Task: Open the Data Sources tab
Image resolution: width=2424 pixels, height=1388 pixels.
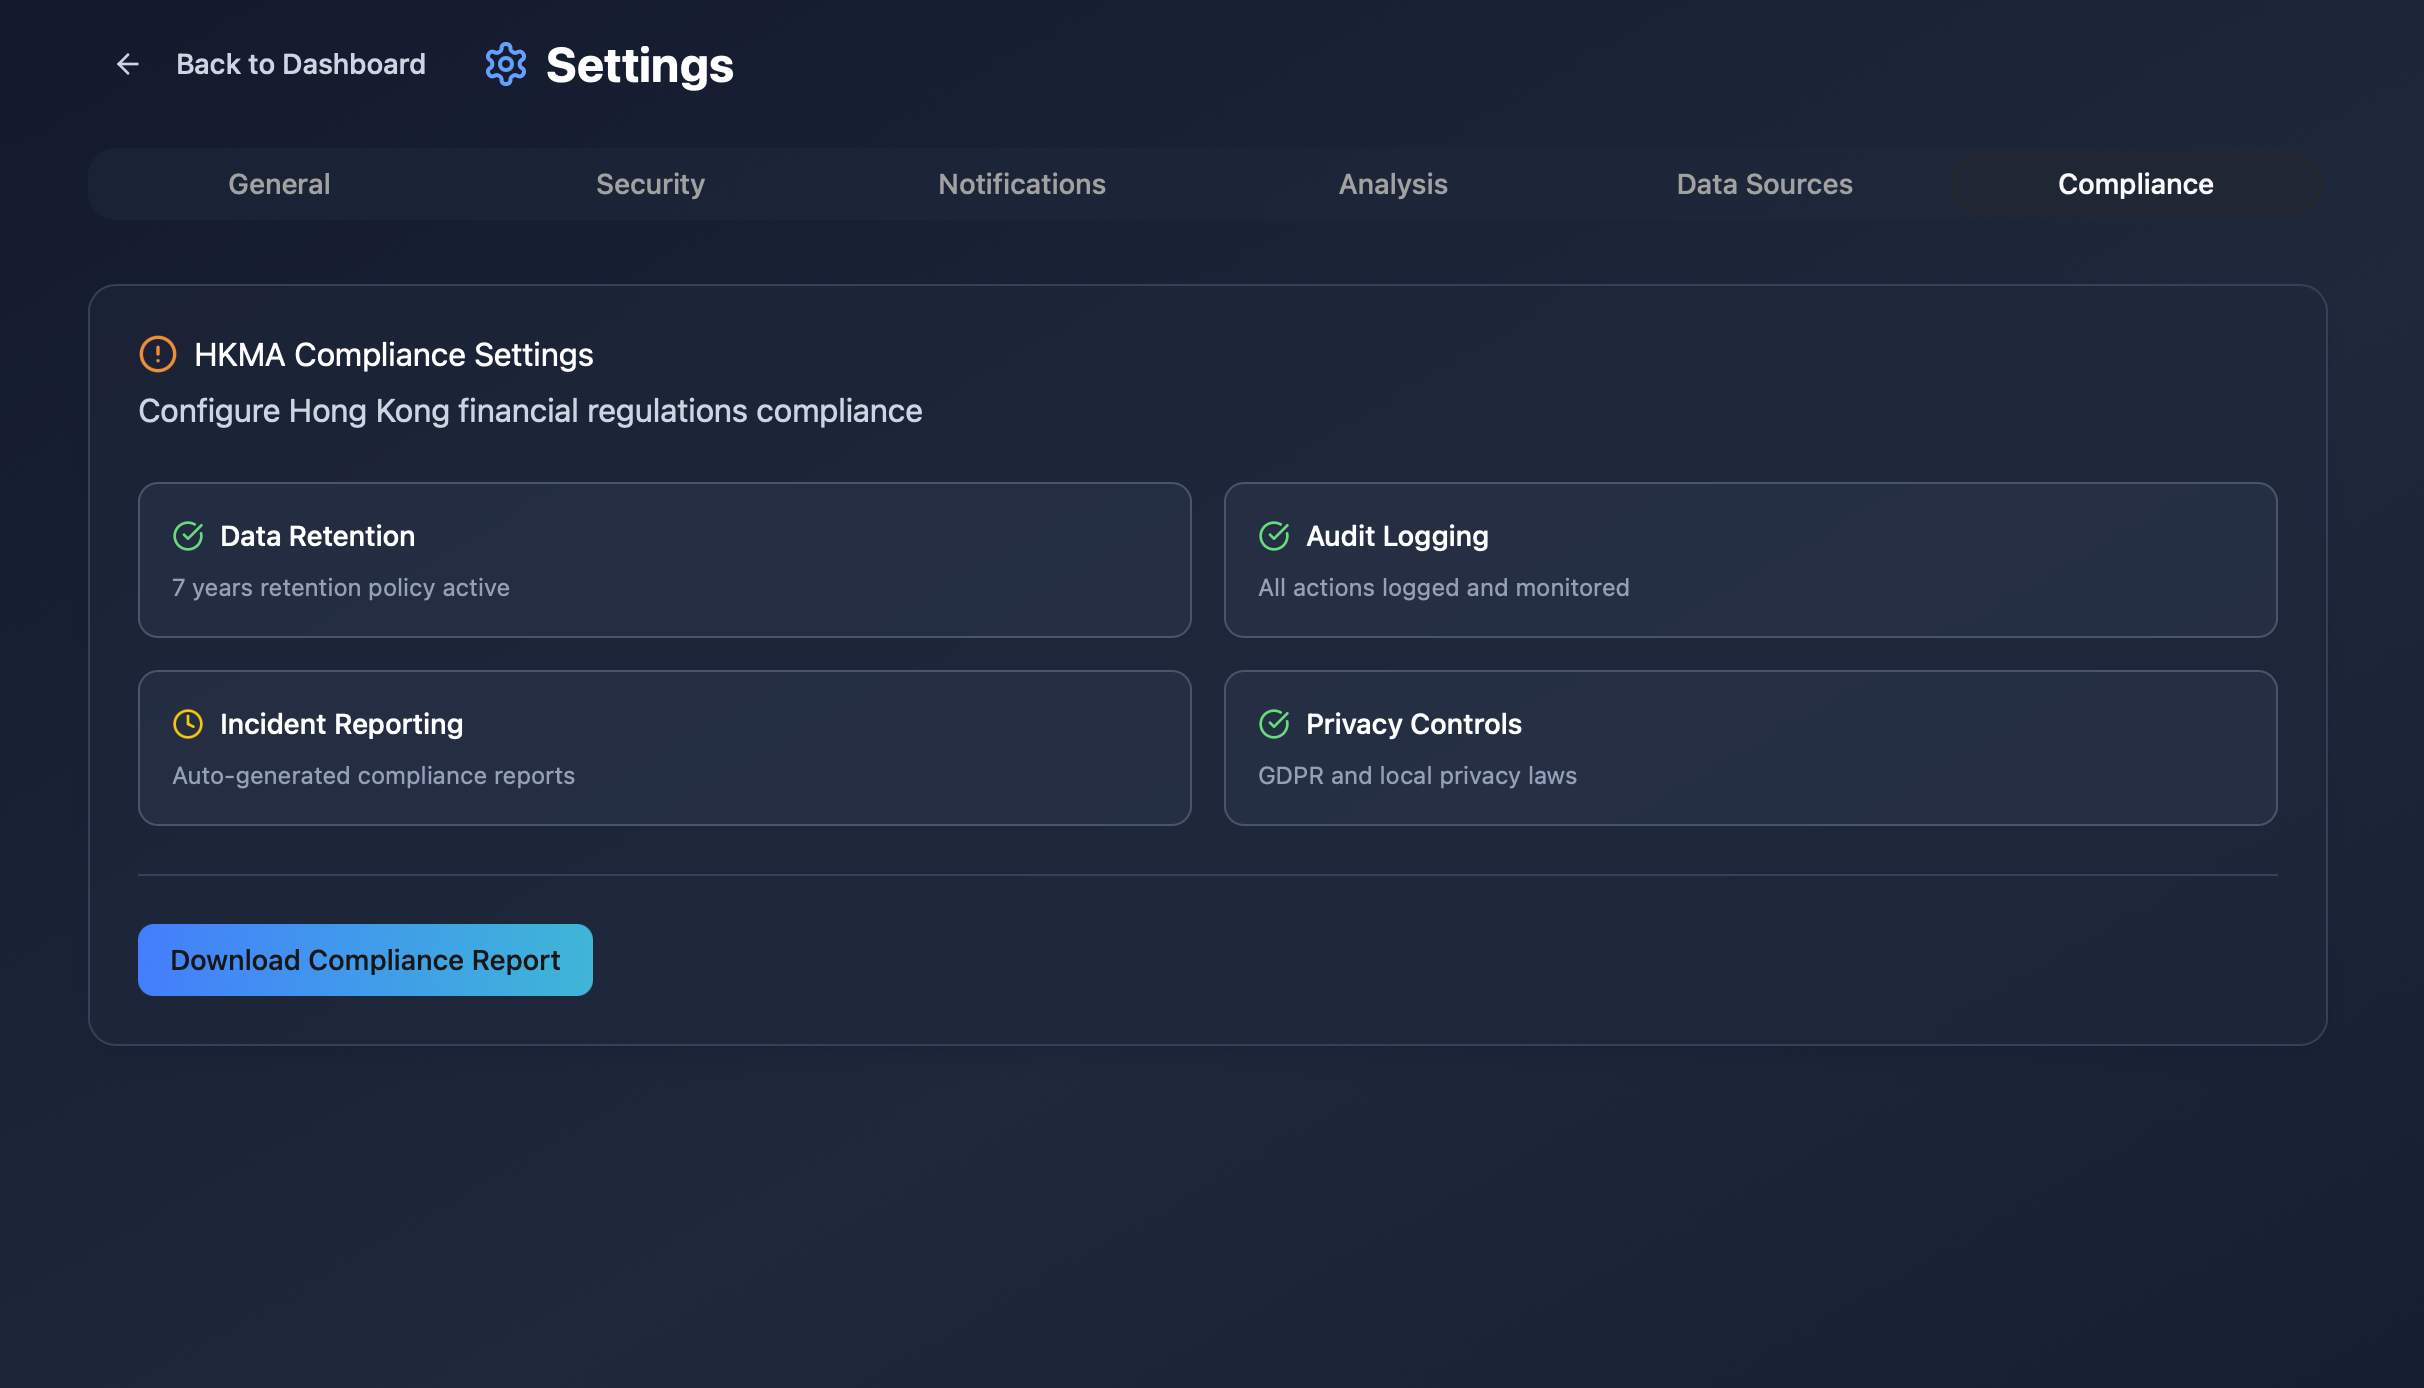Action: click(x=1764, y=184)
